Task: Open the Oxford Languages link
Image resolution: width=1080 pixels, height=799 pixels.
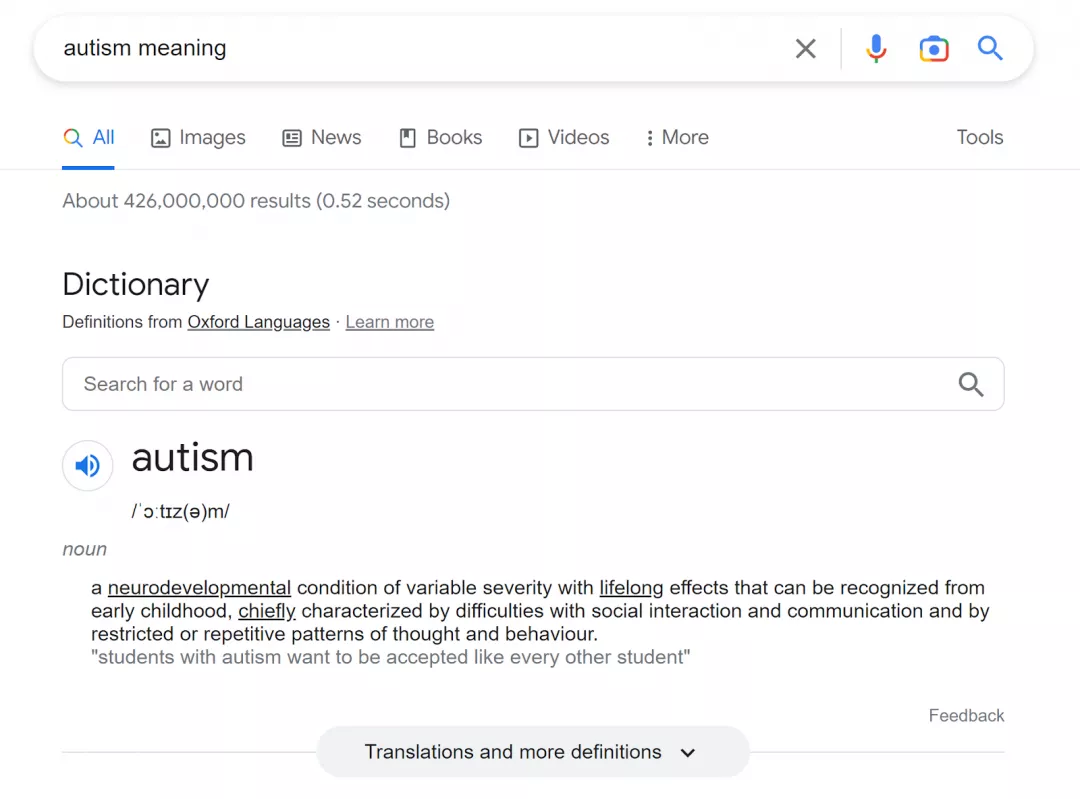Action: tap(258, 322)
